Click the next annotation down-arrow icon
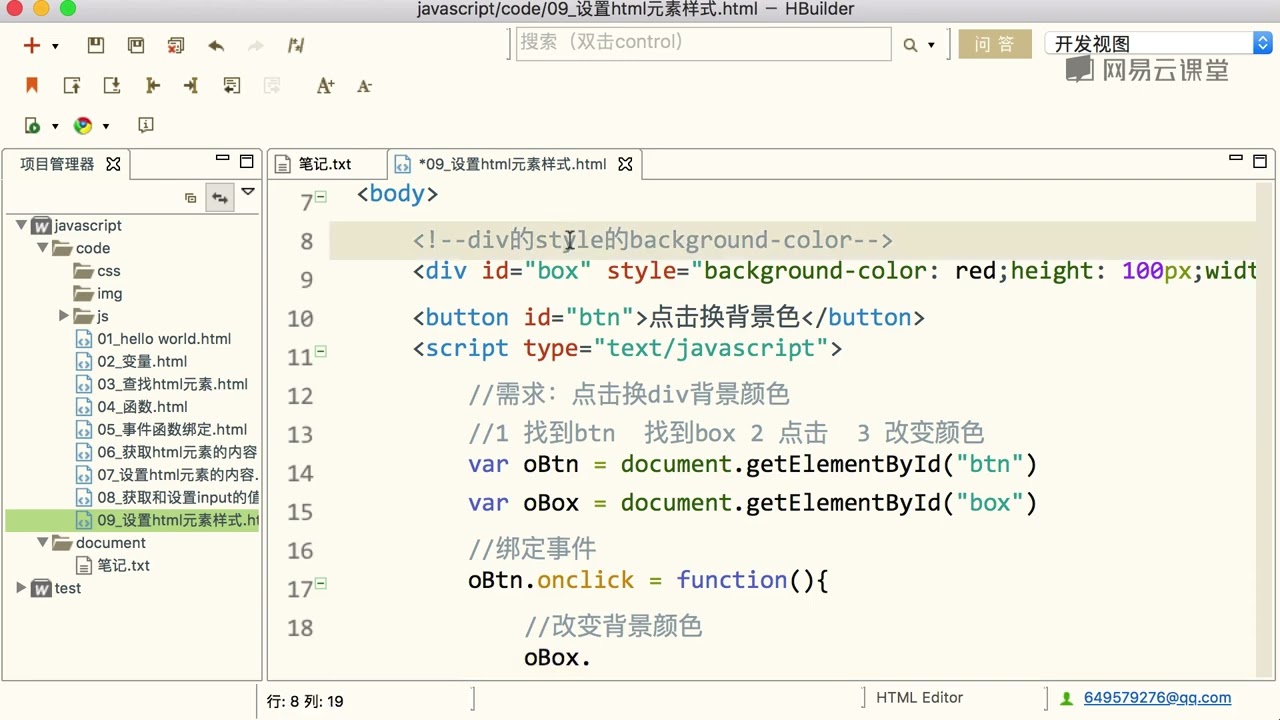1280x720 pixels. pos(112,85)
